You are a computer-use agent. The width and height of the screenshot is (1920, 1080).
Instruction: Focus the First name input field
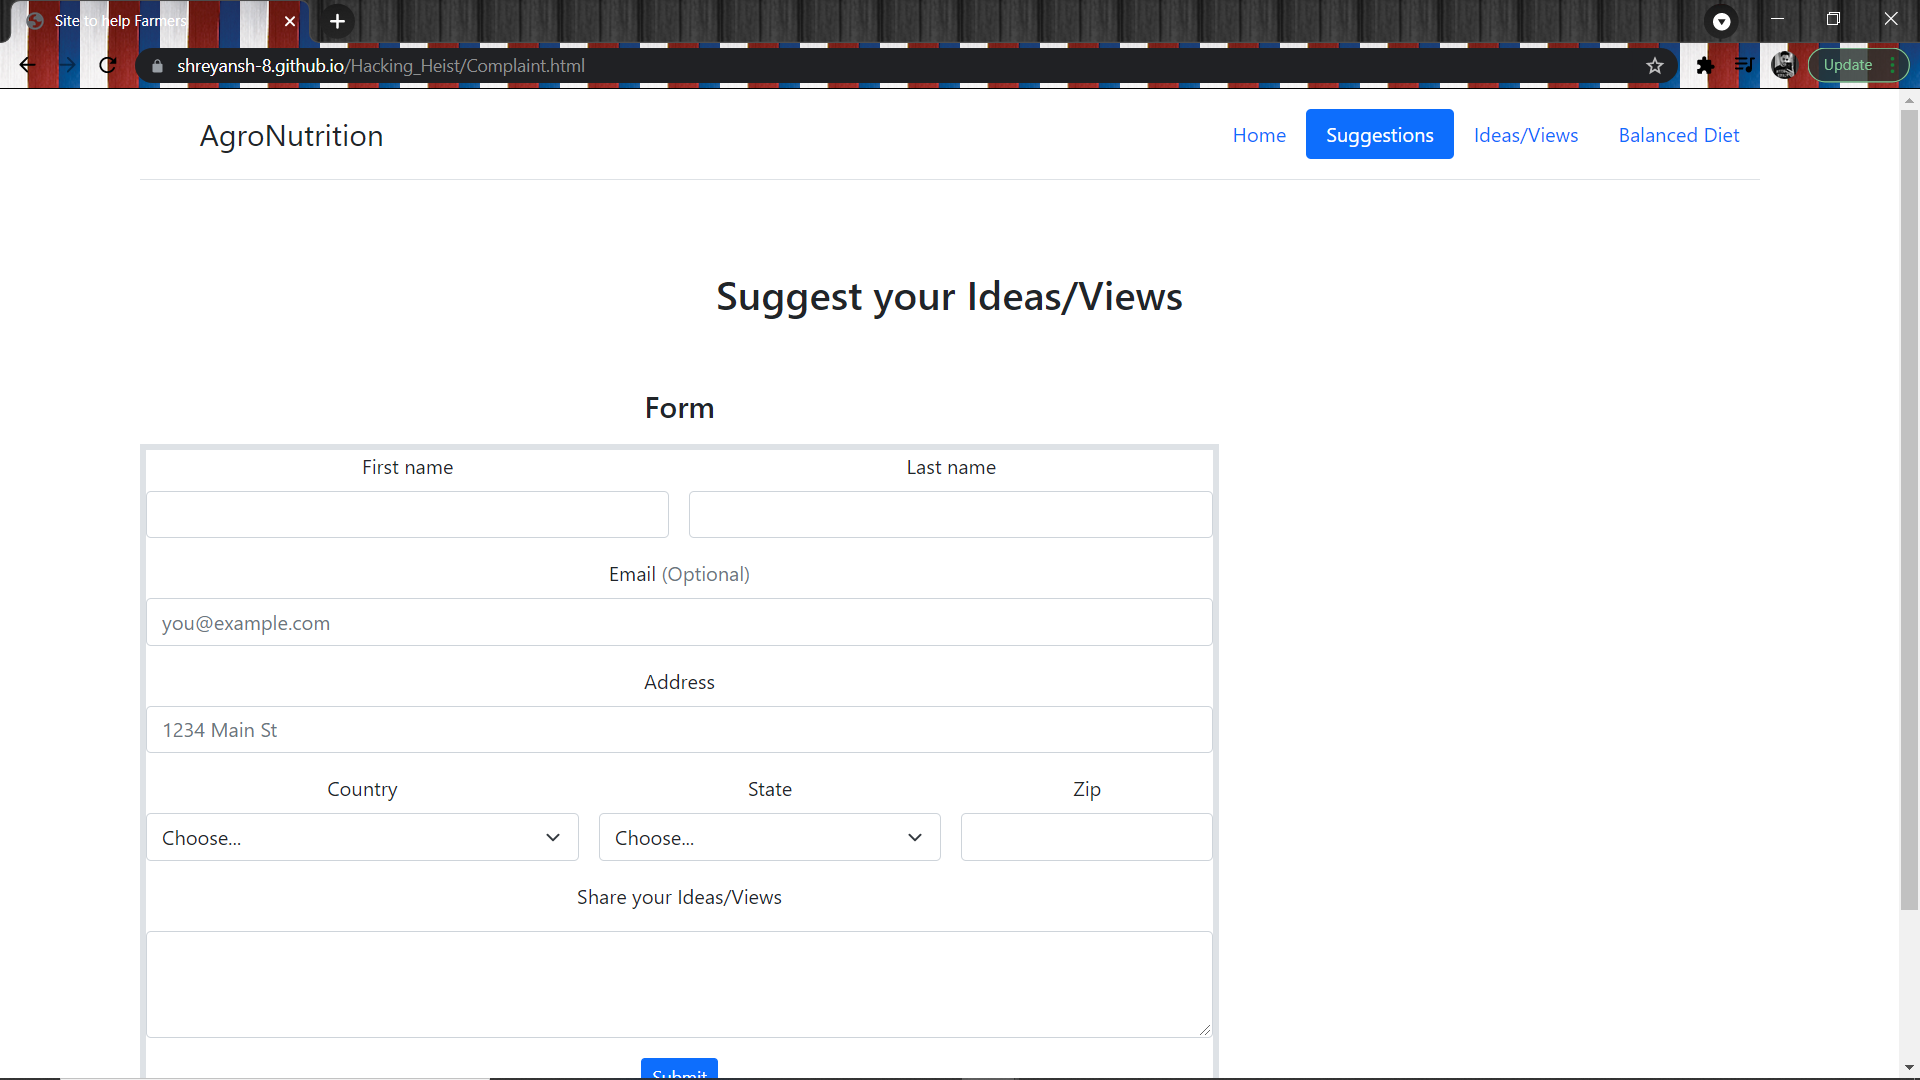407,514
